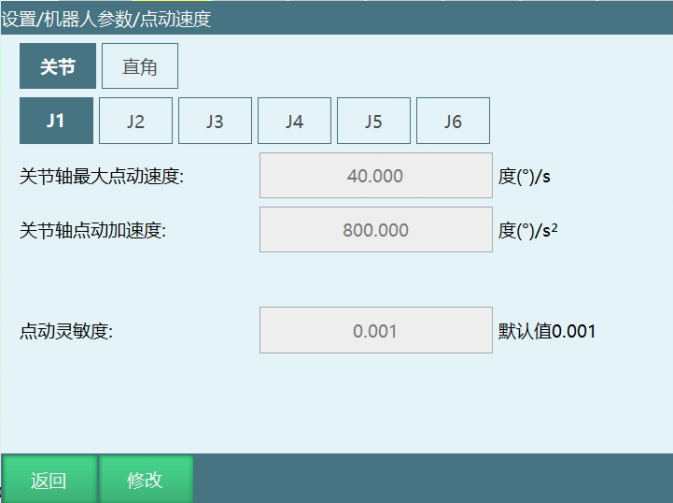Select the 关节 (joint) mode tab
Image resolution: width=673 pixels, height=503 pixels.
click(57, 67)
